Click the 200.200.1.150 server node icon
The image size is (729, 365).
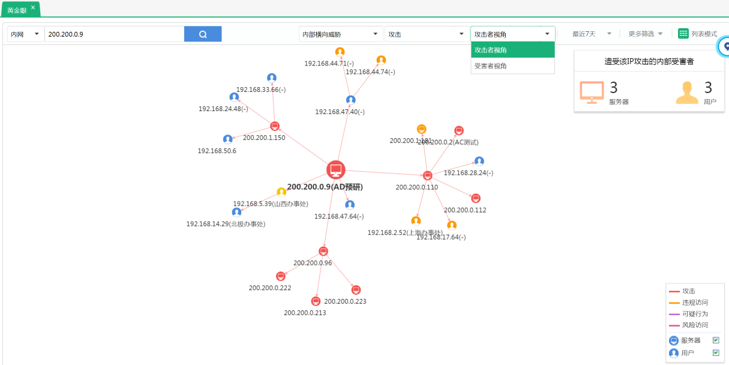[275, 126]
